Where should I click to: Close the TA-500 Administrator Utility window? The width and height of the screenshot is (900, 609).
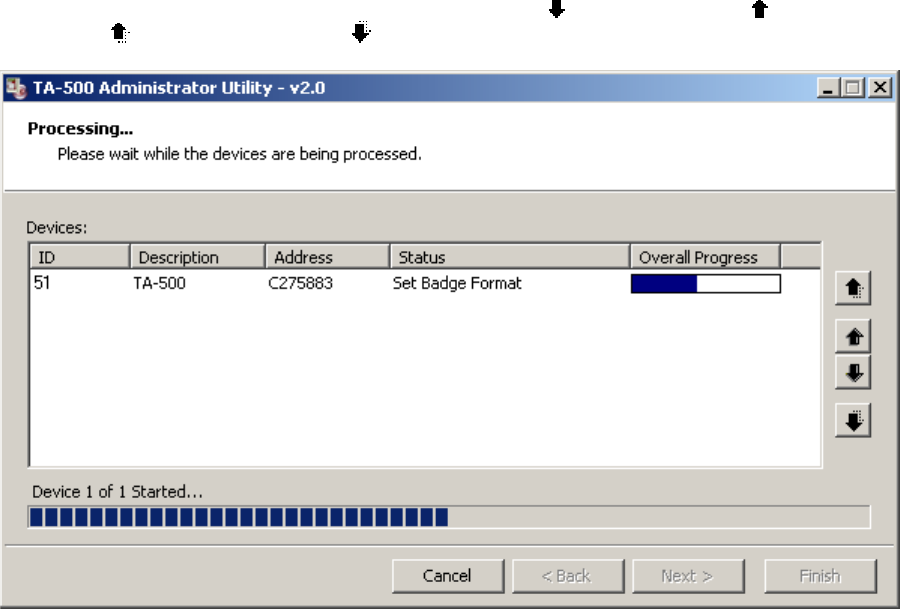tap(880, 88)
